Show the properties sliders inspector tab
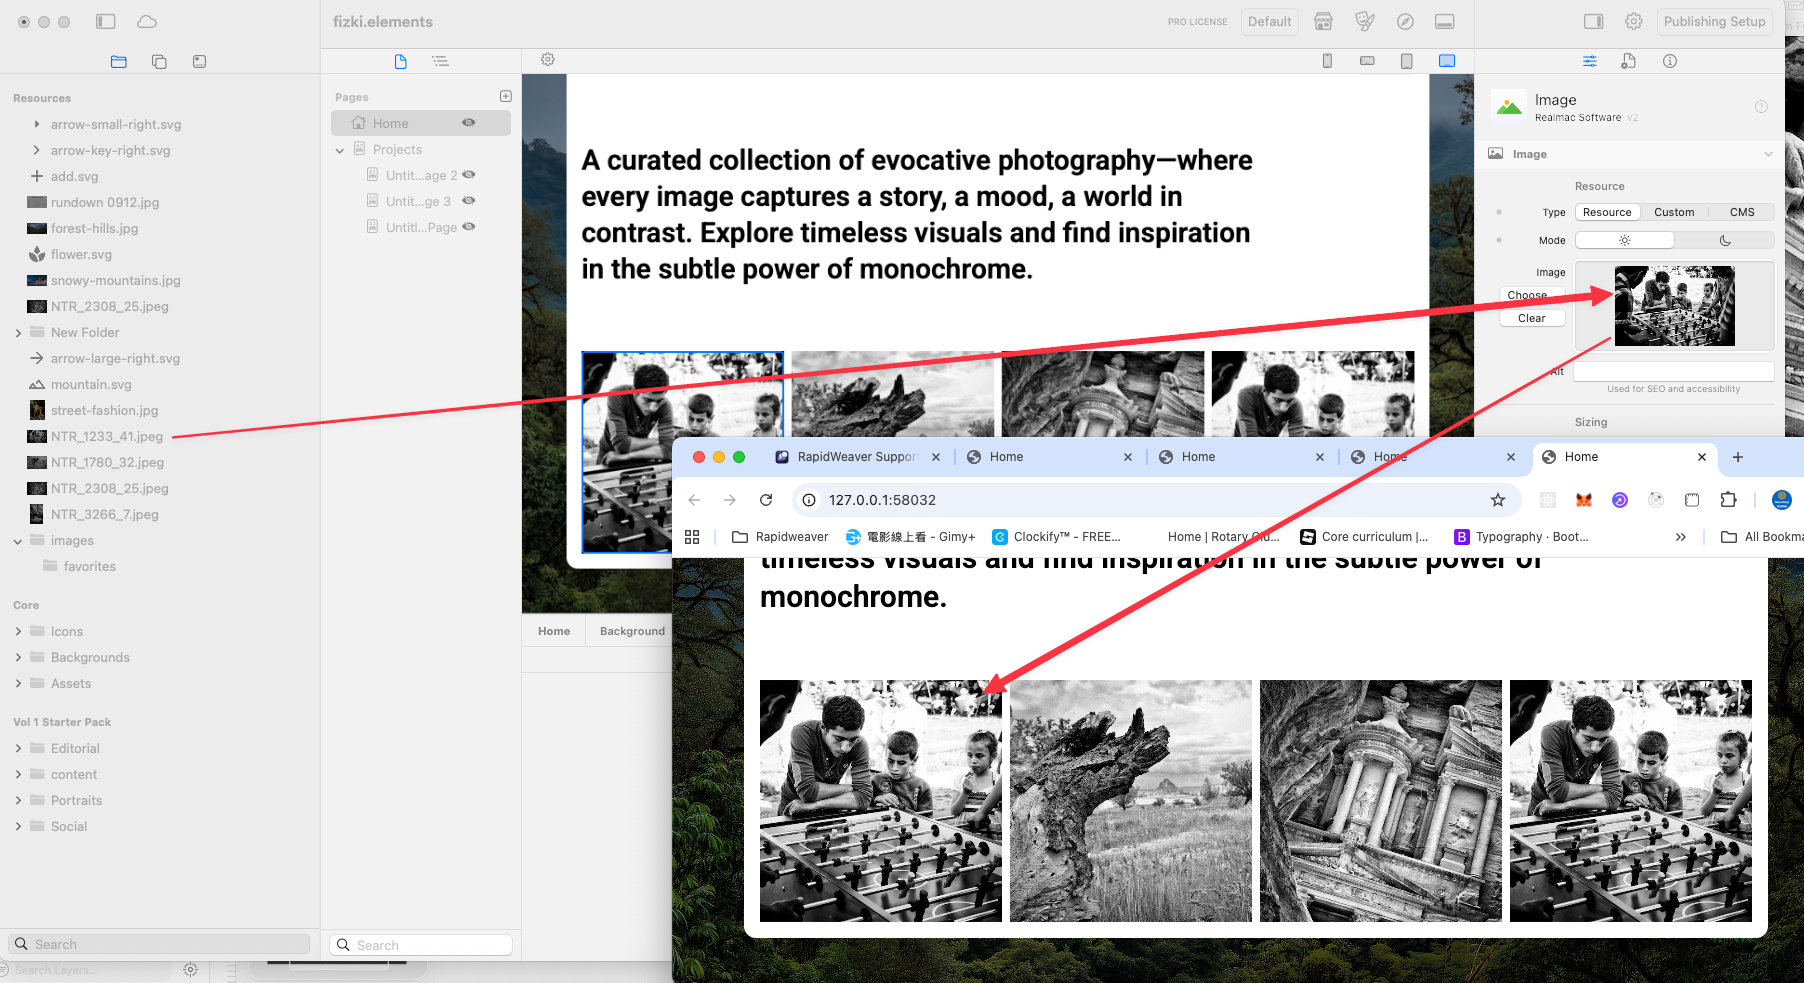1804x983 pixels. click(1590, 61)
